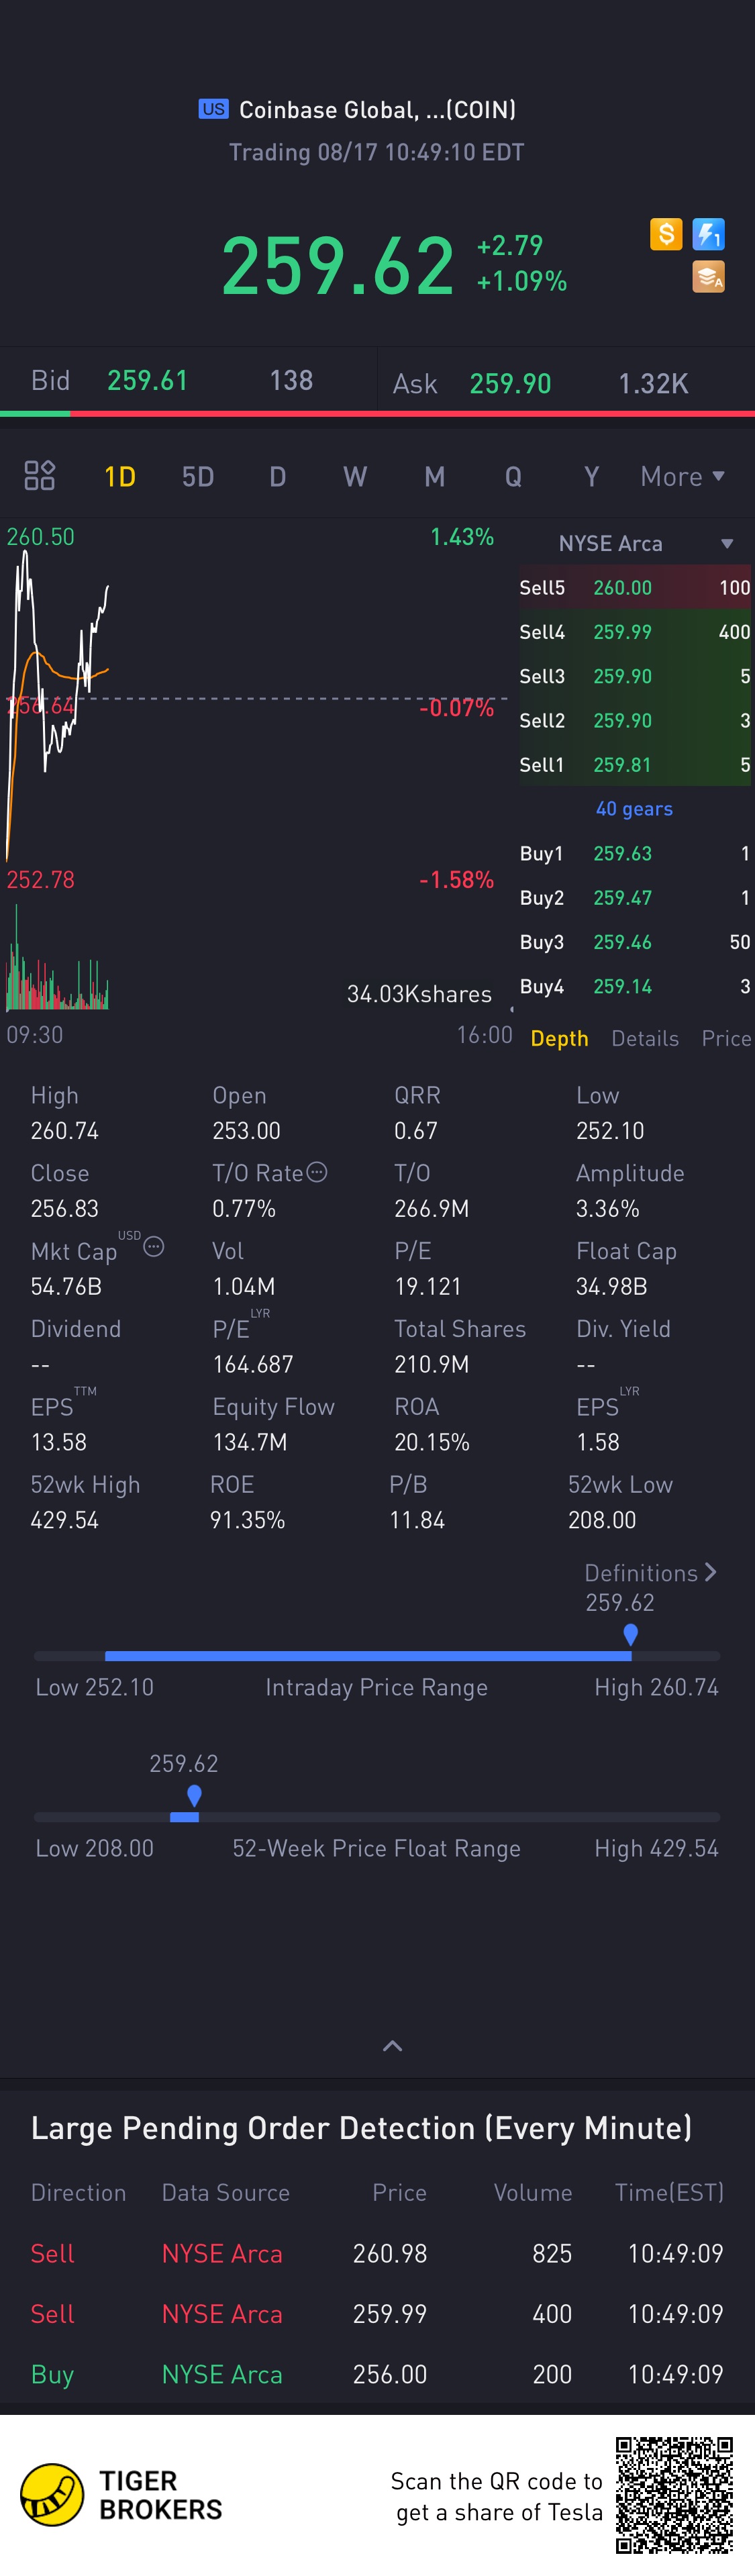Tap the orange stacked layers icon

point(708,277)
